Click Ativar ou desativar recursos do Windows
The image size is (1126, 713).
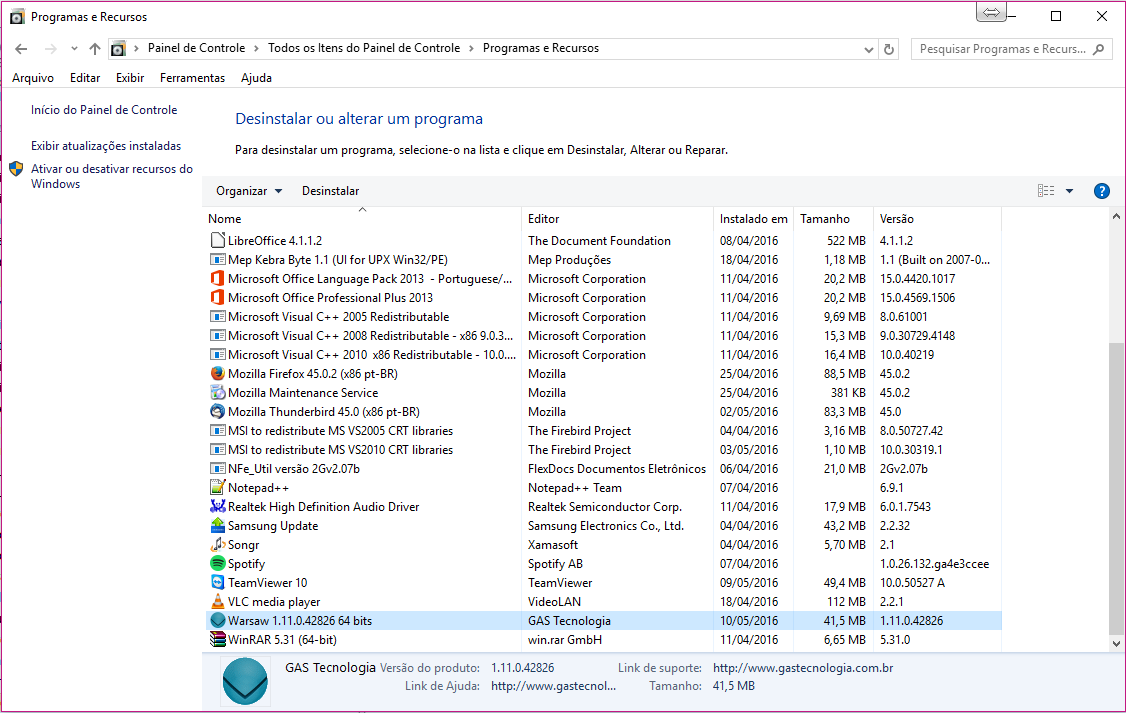[111, 176]
